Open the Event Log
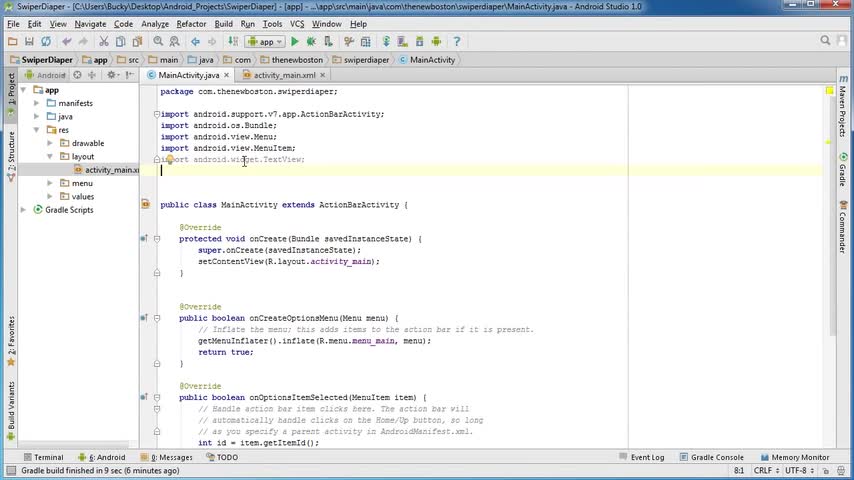This screenshot has width=854, height=480. click(642, 458)
